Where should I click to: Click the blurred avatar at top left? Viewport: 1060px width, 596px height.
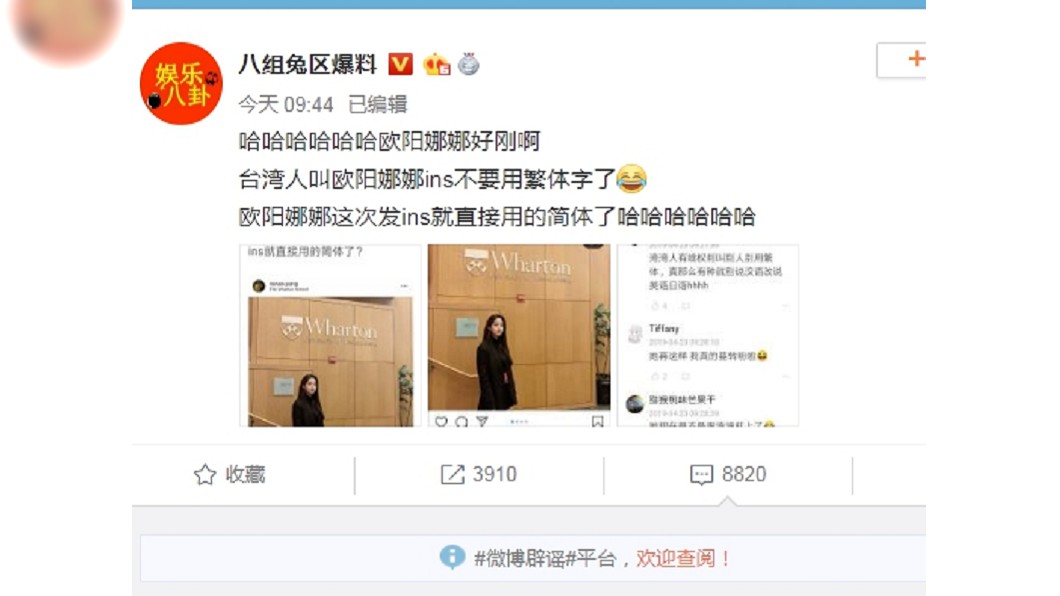(66, 27)
